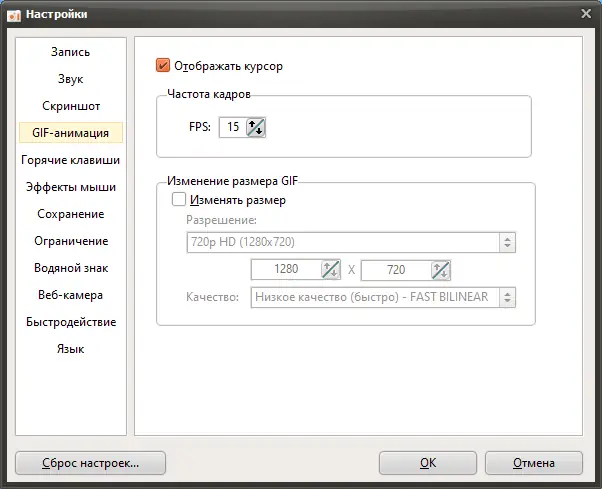
Task: Disable the Отображать курсор checkbox
Action: [164, 67]
